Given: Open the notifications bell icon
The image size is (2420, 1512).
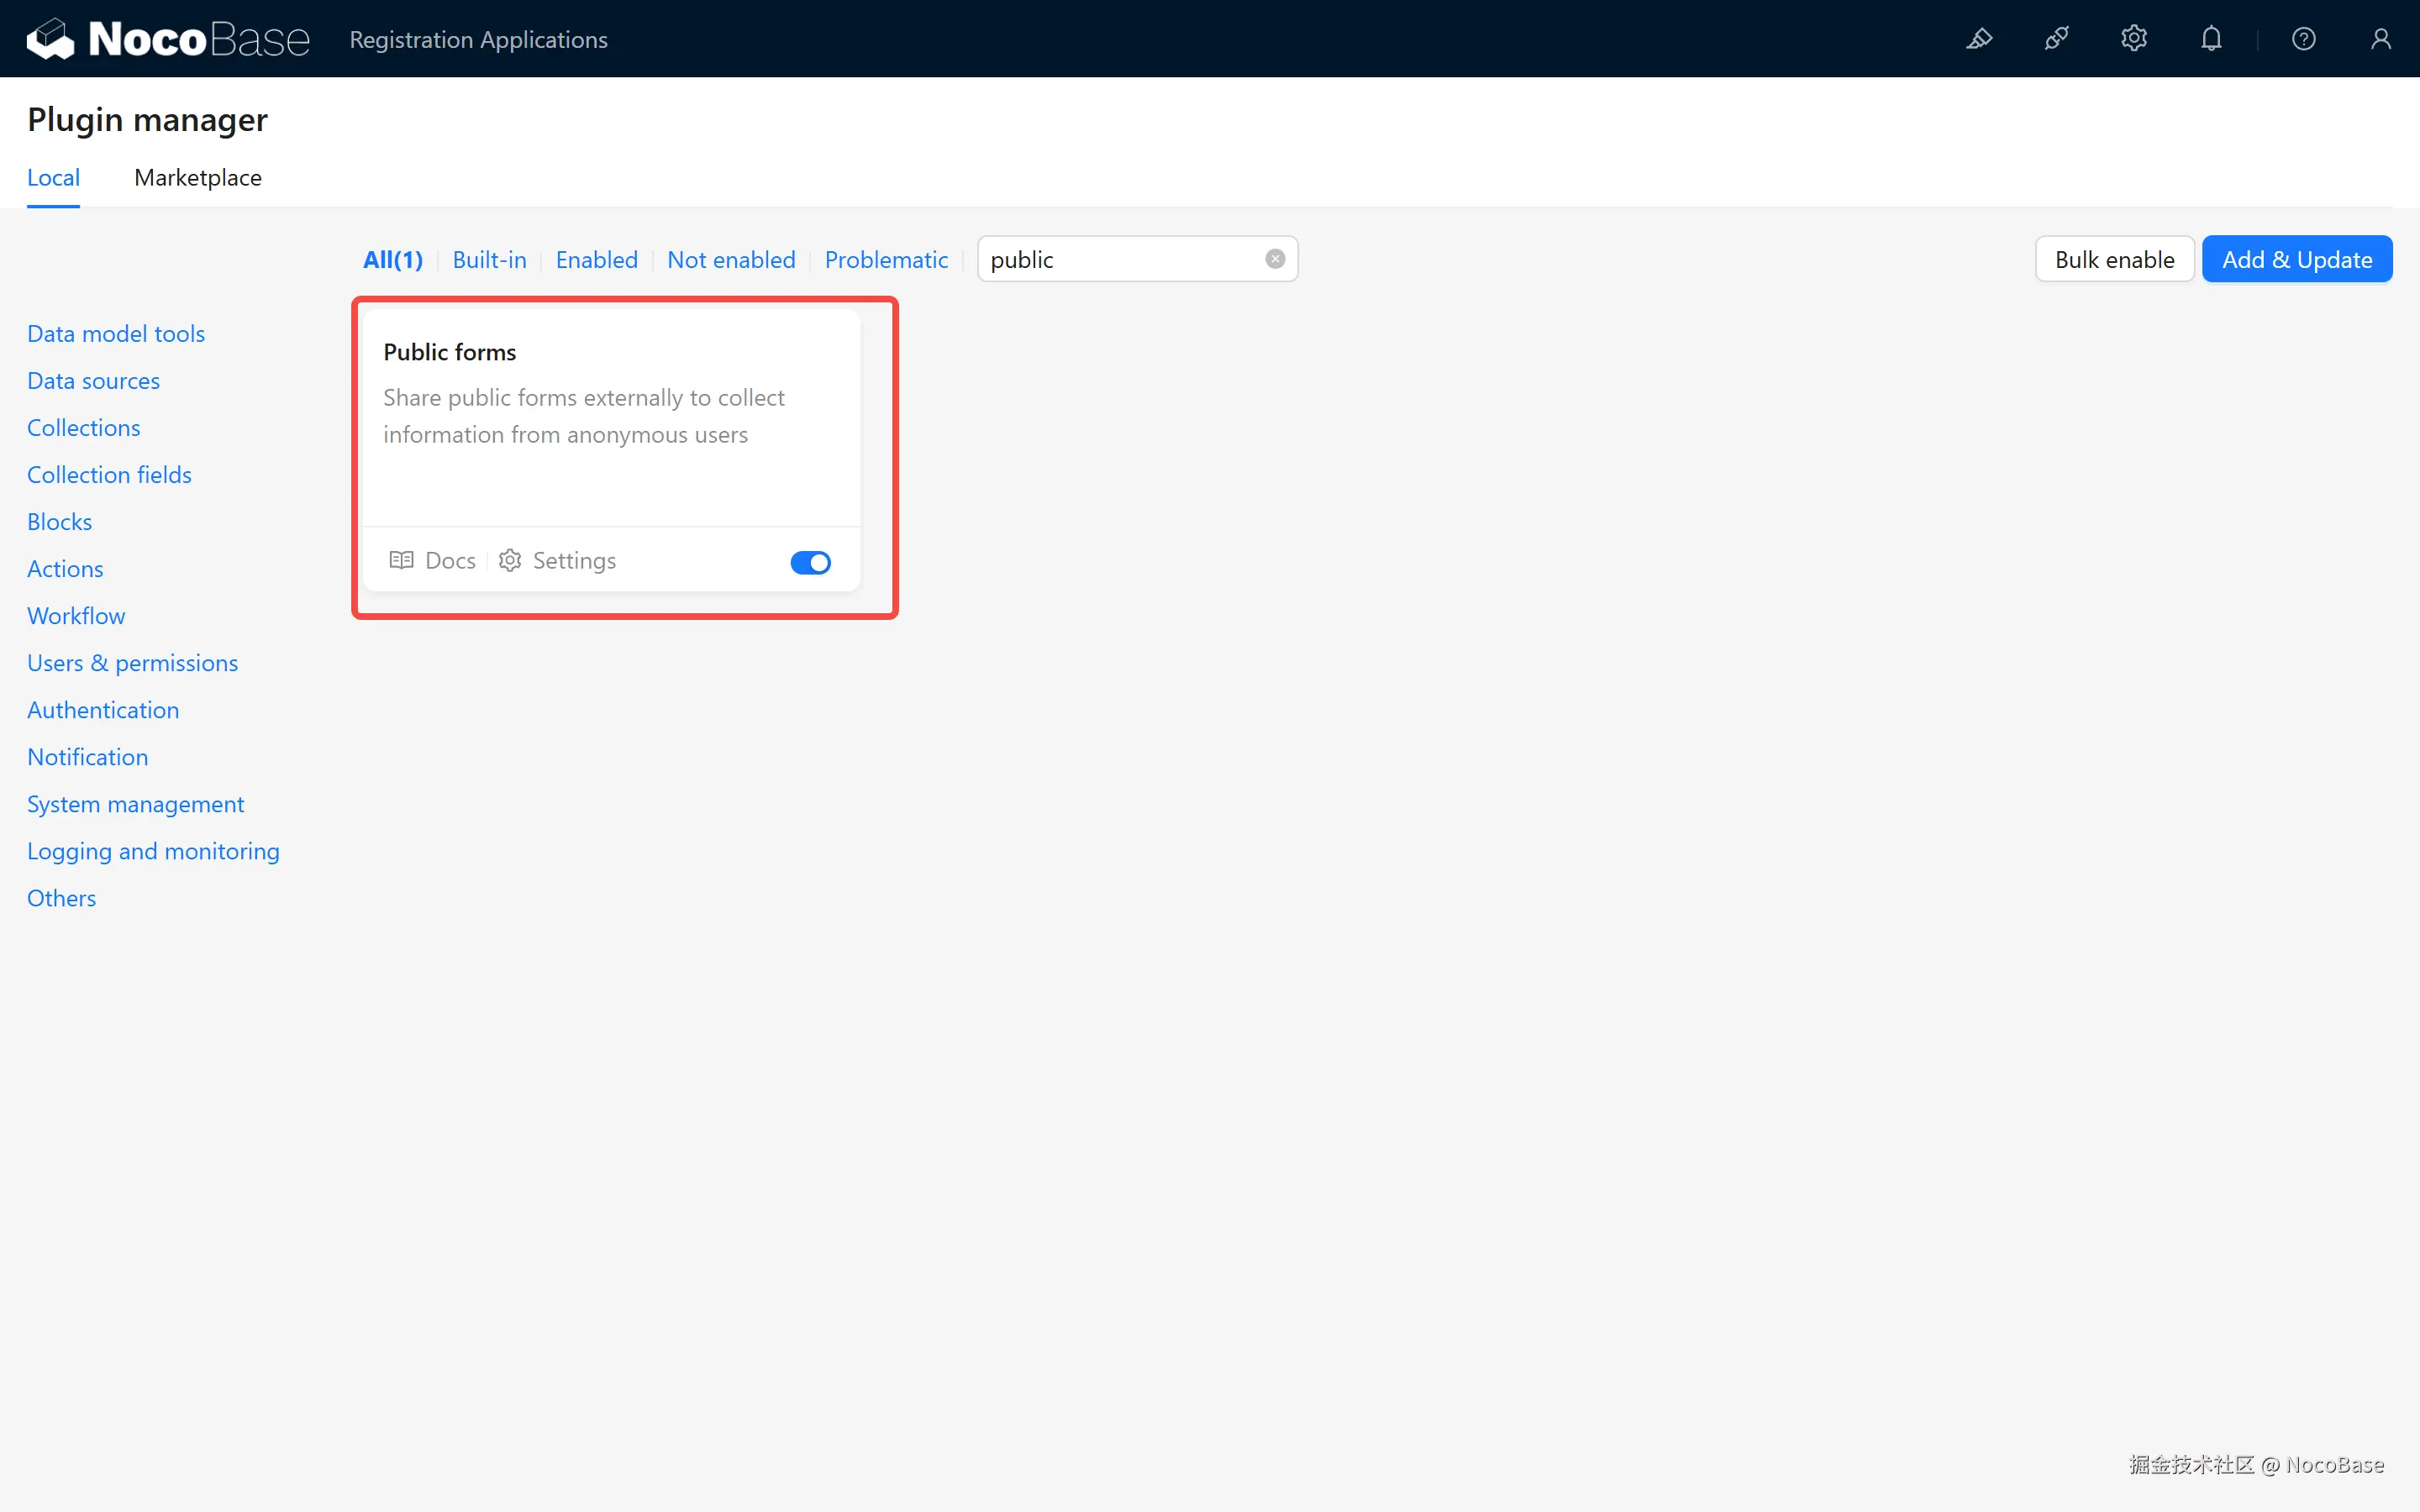Looking at the screenshot, I should click(2211, 39).
